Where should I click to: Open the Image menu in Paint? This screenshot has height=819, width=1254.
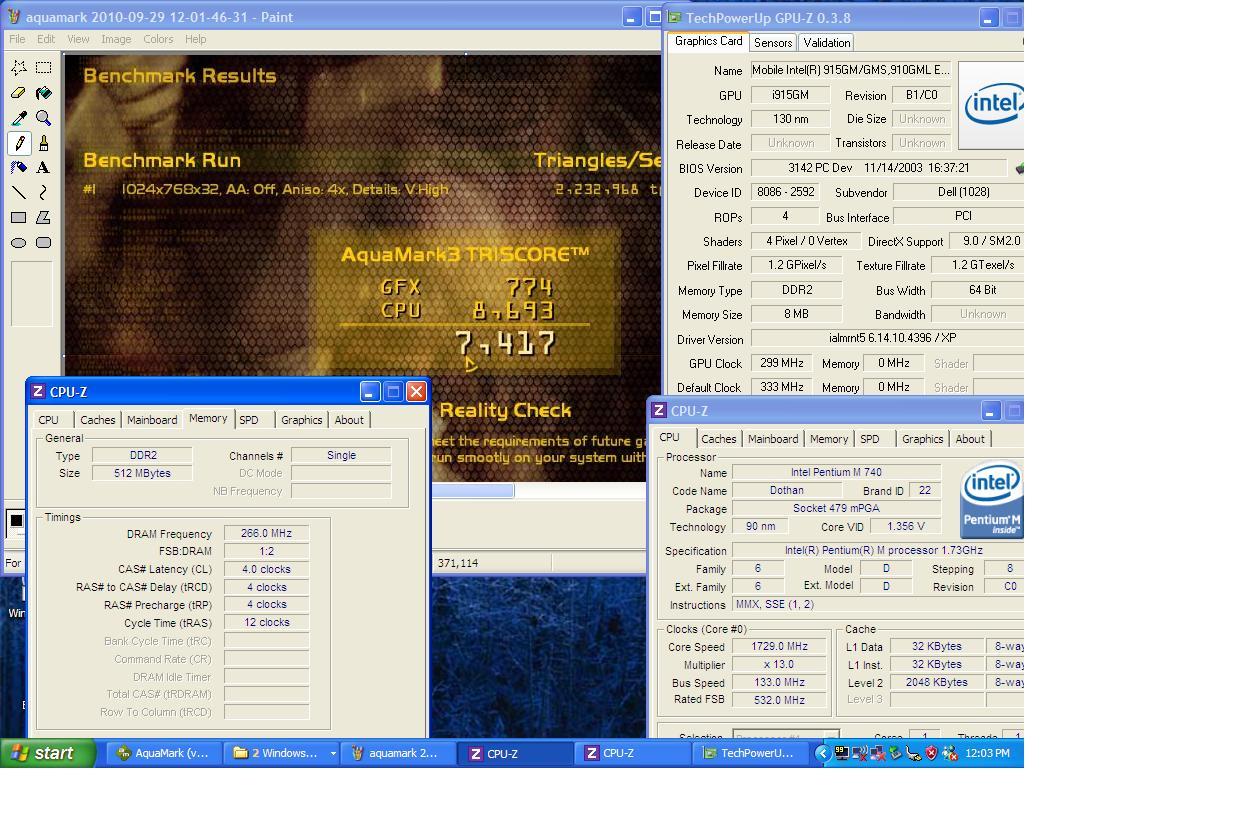[x=116, y=39]
